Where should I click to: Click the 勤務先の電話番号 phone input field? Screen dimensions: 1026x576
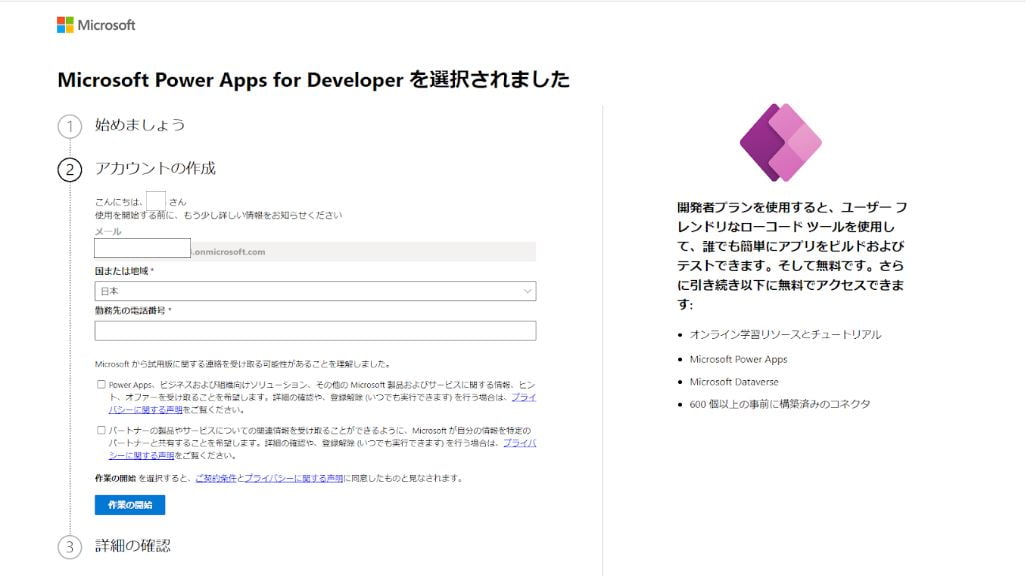click(x=315, y=331)
